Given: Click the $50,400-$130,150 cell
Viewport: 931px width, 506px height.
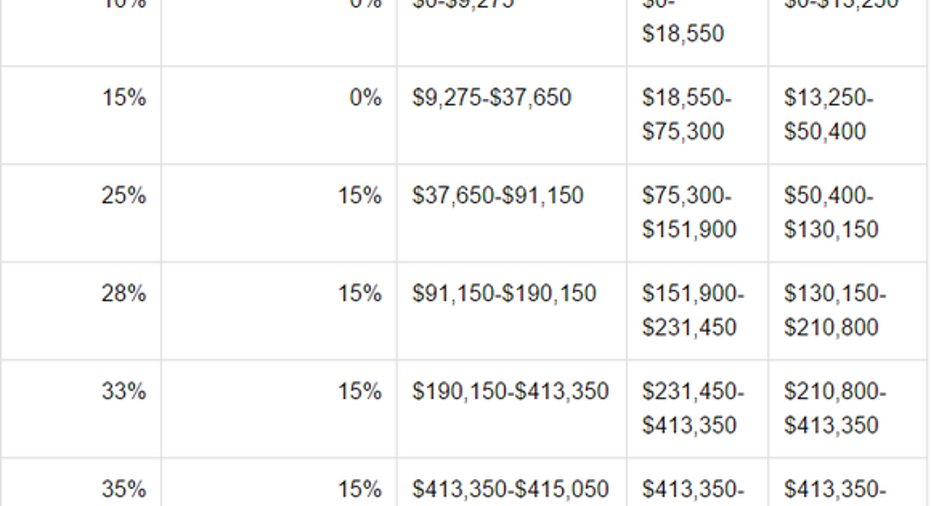Looking at the screenshot, I should [x=831, y=212].
